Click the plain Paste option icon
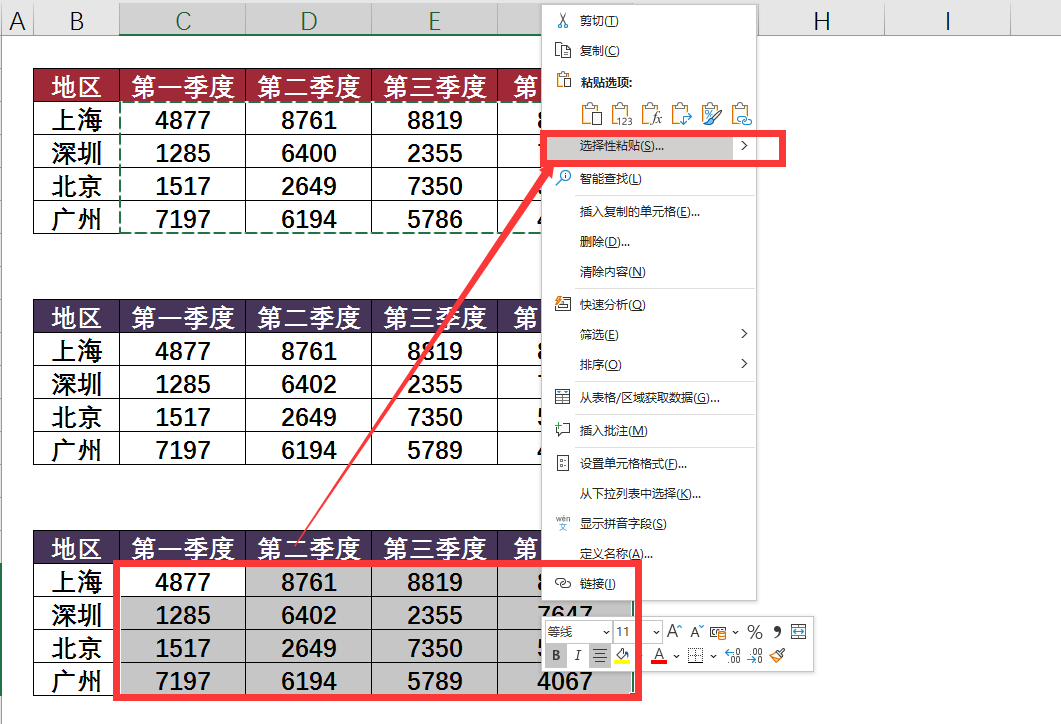Viewport: 1061px width, 724px height. 591,114
